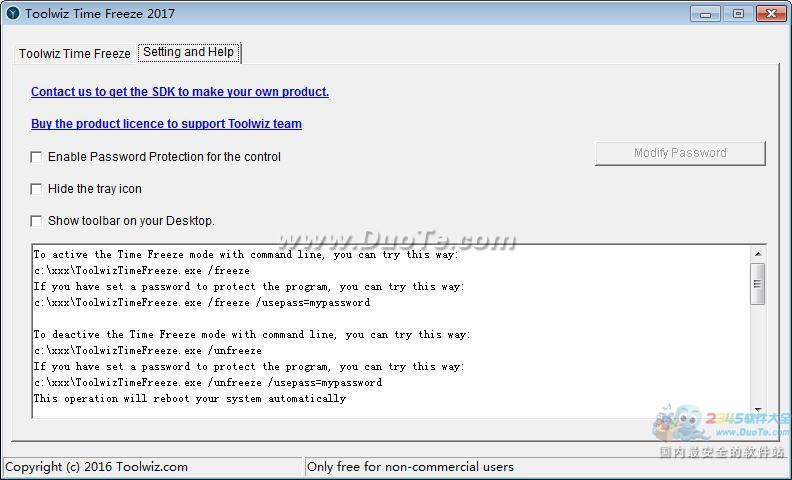Click the '/freeze /usepass=mypassword' command line
The width and height of the screenshot is (792, 480).
click(x=202, y=303)
